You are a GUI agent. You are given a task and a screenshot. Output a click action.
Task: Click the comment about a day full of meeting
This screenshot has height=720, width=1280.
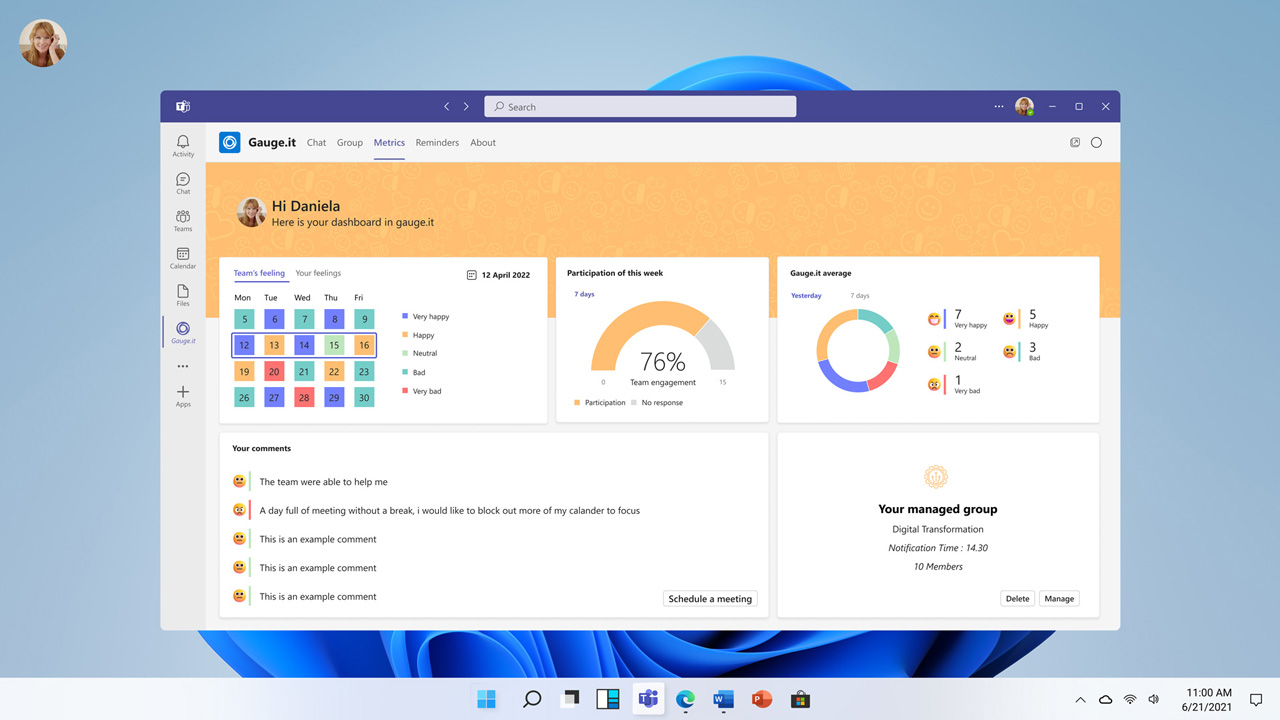(449, 510)
